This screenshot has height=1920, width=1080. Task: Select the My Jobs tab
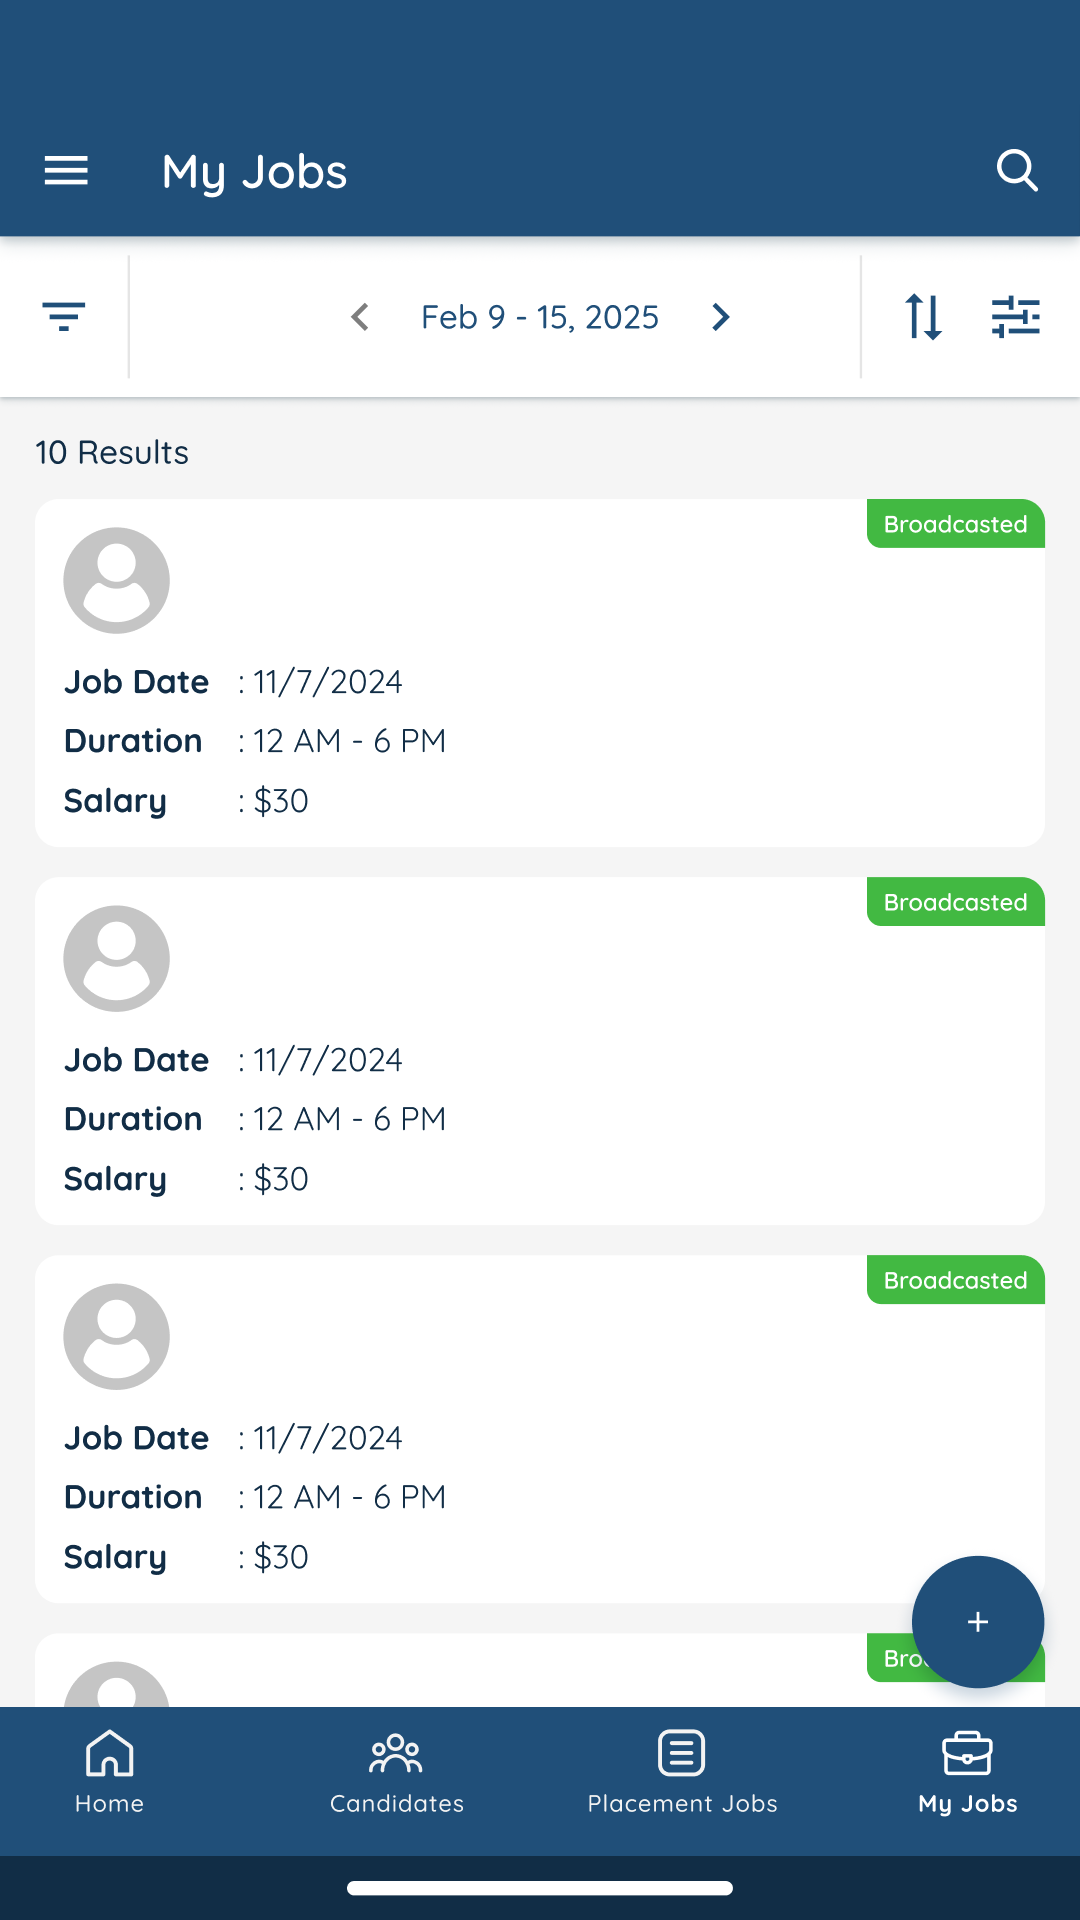click(968, 1773)
